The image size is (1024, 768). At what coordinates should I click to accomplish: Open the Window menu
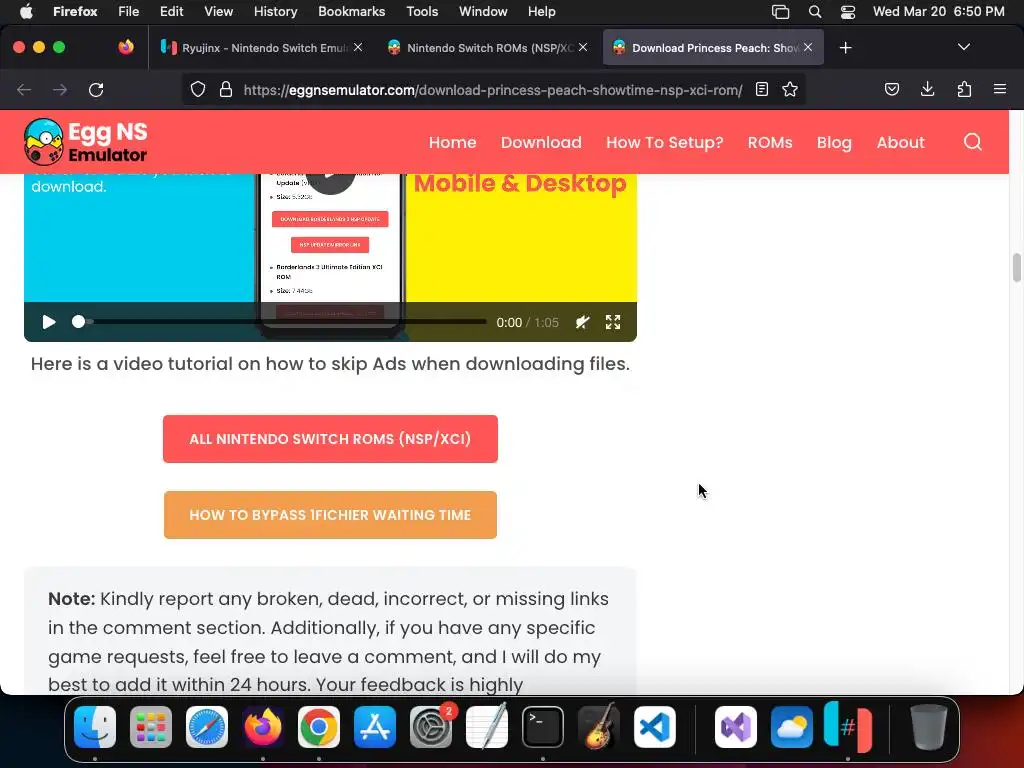point(483,11)
